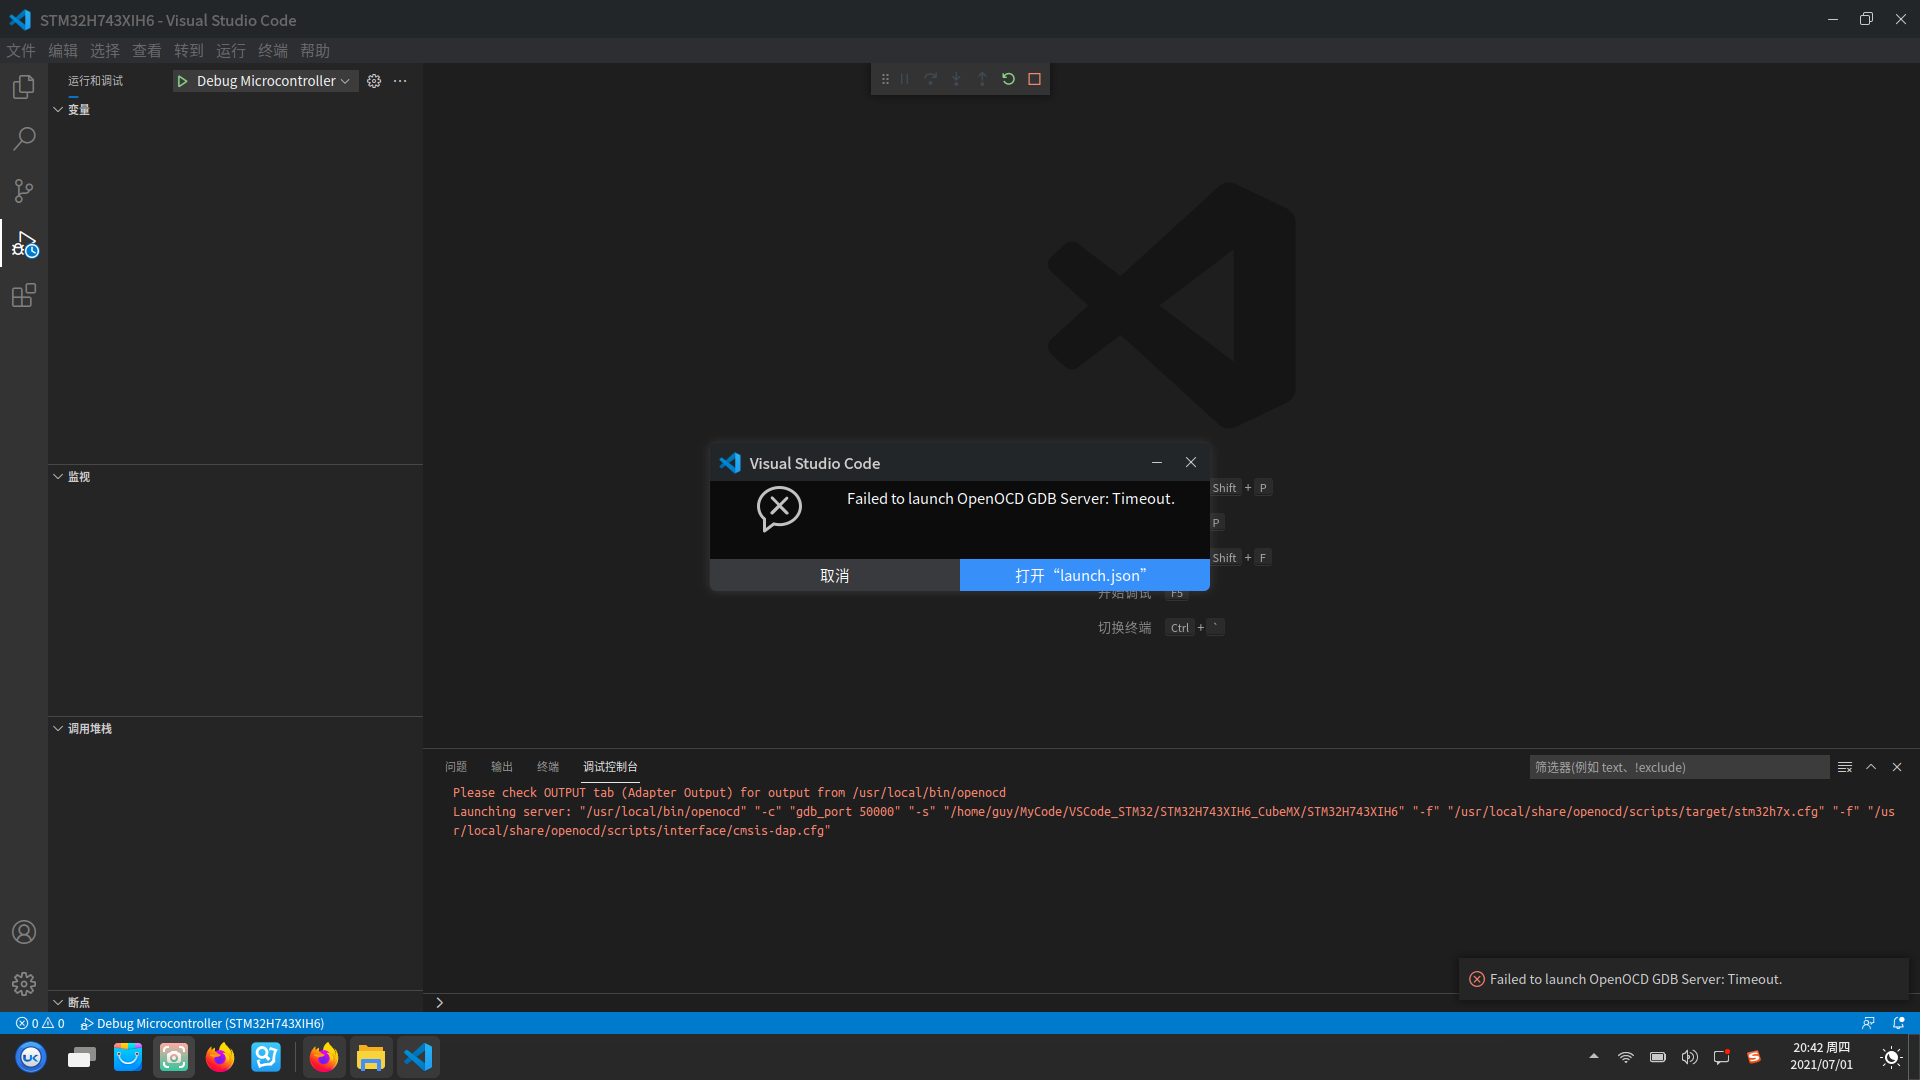Open the 查看 (View) menu
Screen dimensions: 1920x1080
[x=147, y=51]
